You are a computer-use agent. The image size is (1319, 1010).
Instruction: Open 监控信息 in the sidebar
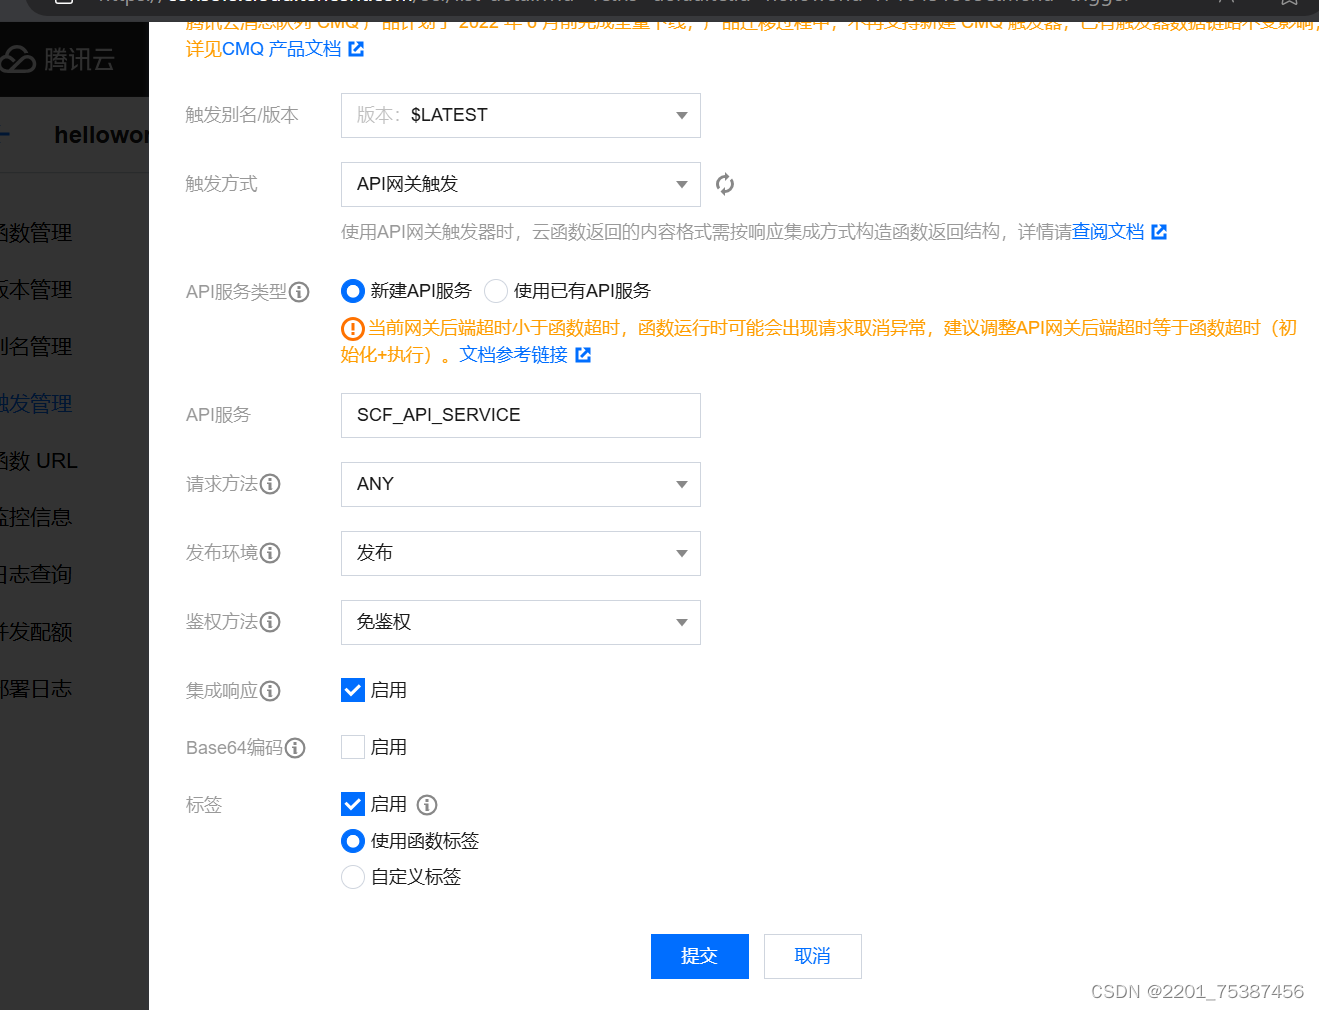click(x=36, y=518)
